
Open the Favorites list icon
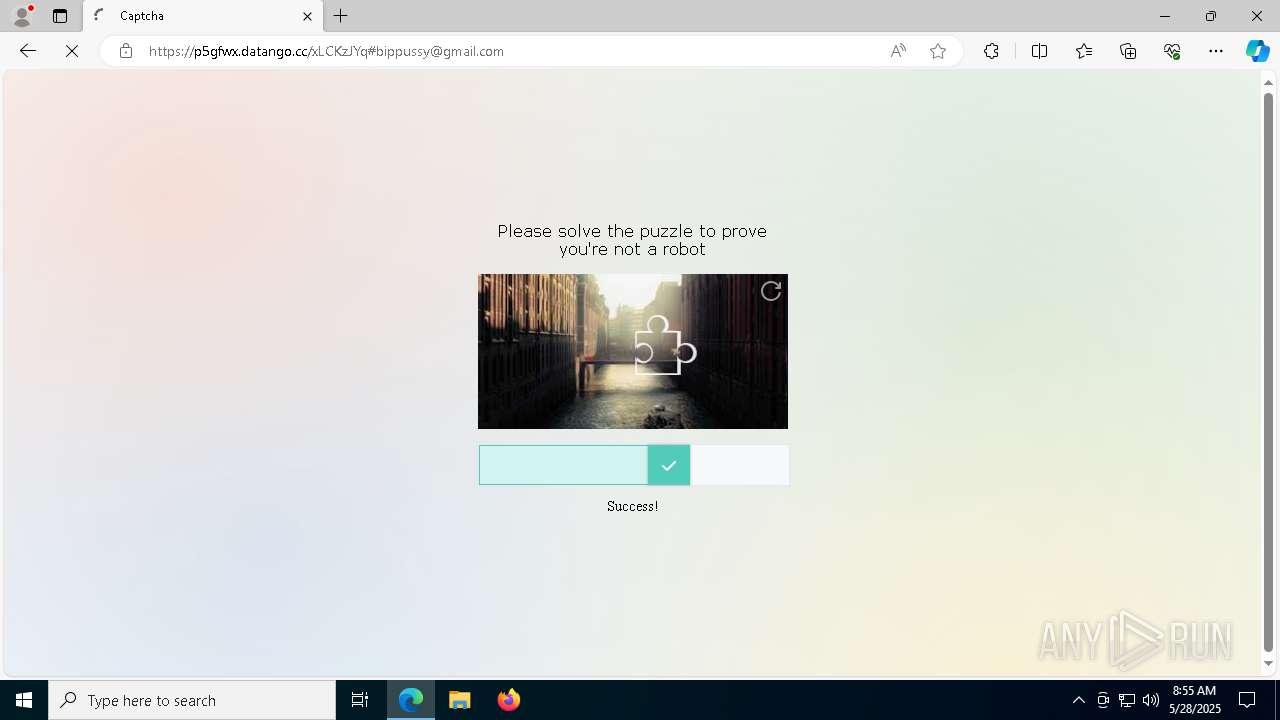pos(1084,51)
